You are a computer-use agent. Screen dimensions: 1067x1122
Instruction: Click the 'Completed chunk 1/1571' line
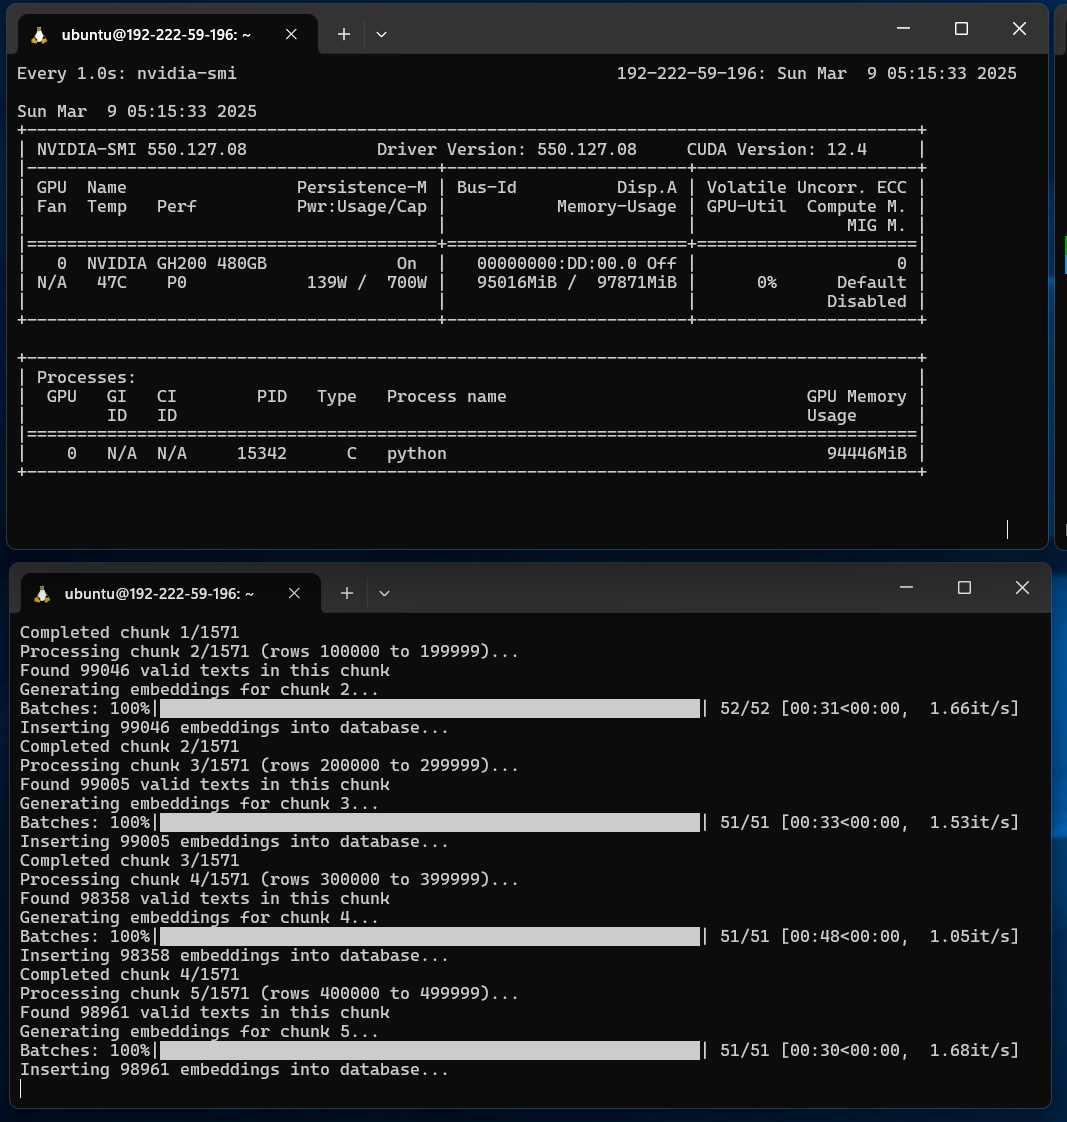(x=130, y=633)
